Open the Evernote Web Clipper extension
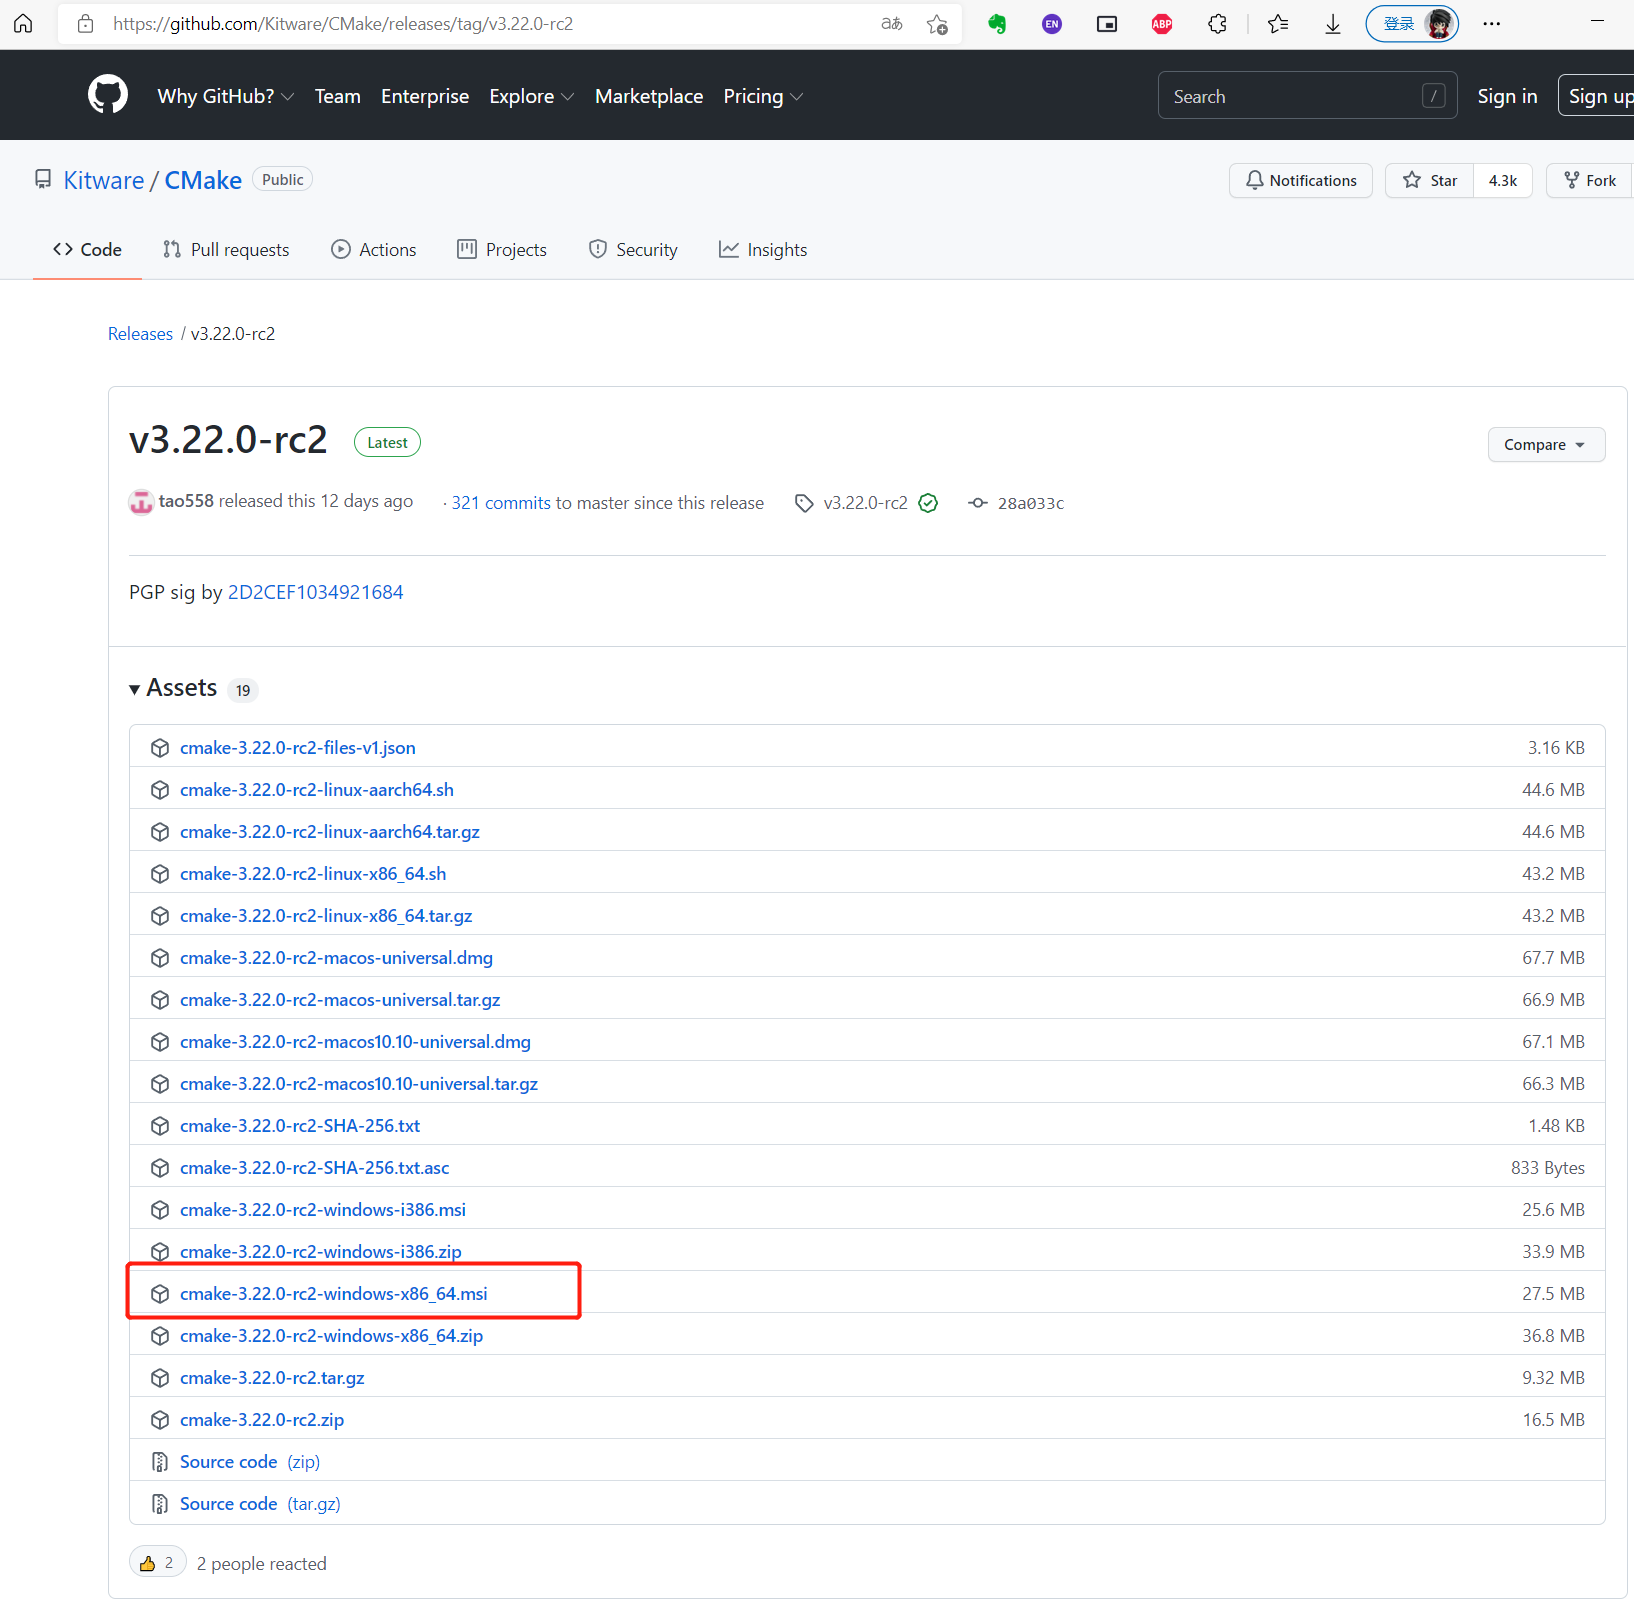 (x=997, y=23)
